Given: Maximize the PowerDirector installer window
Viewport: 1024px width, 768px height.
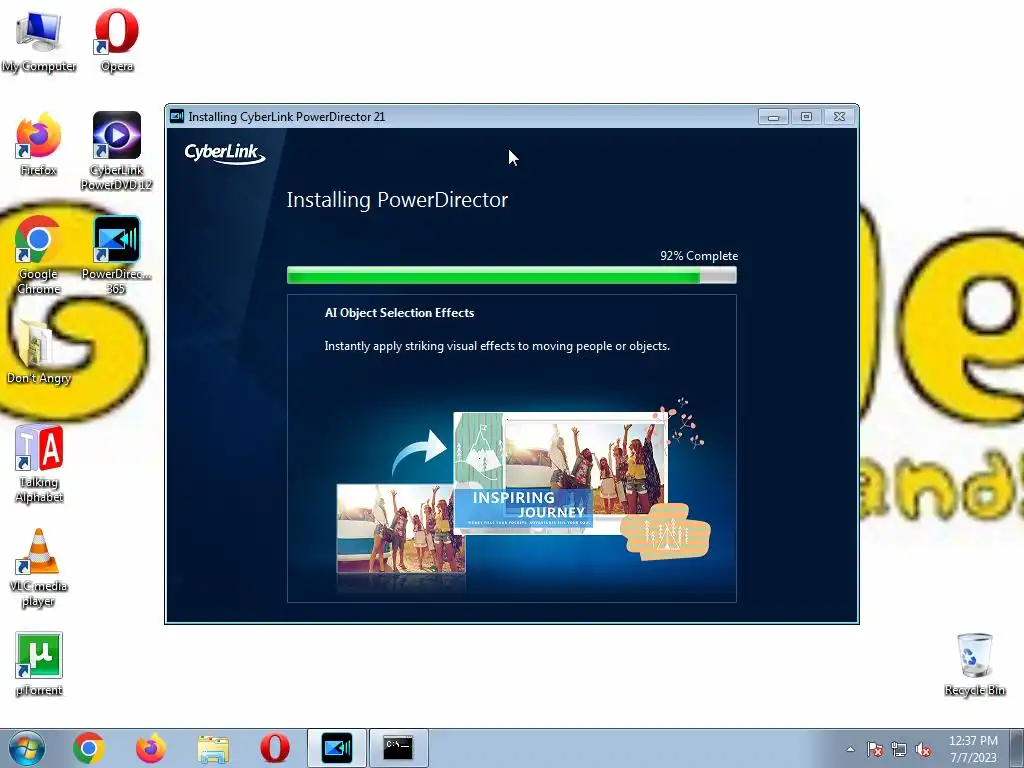Looking at the screenshot, I should 807,117.
